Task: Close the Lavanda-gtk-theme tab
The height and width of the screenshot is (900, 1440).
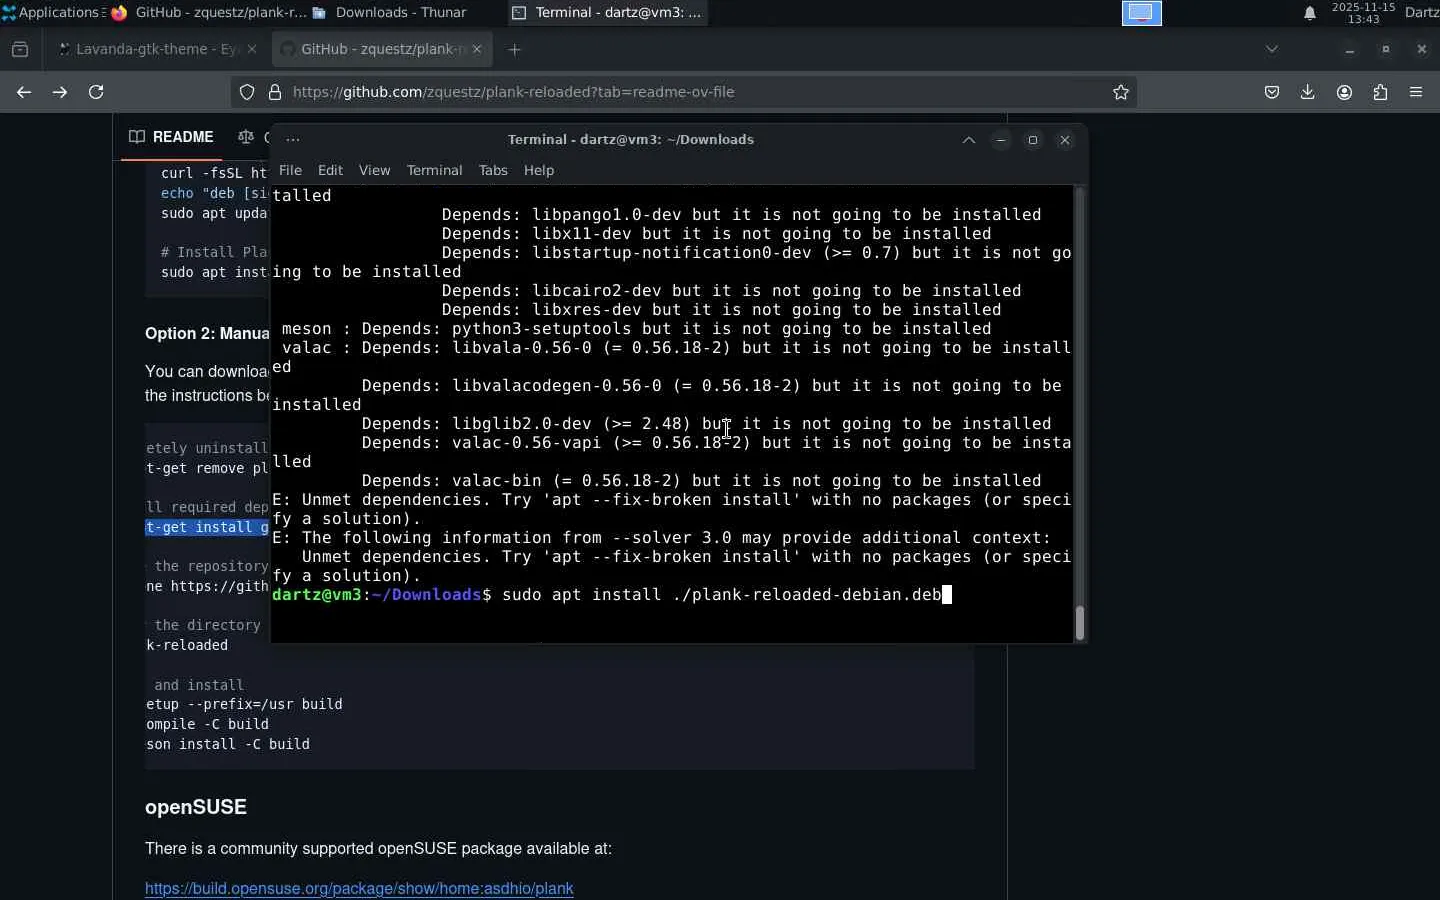Action: (x=251, y=49)
